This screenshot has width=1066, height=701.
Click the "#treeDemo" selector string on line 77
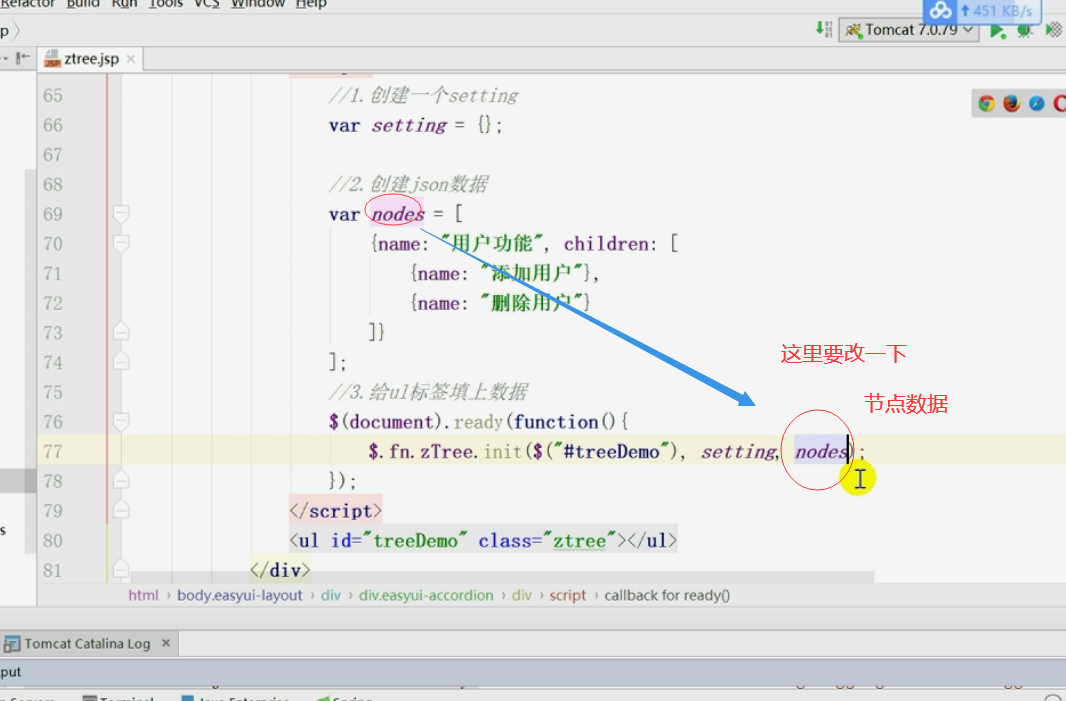click(x=612, y=451)
